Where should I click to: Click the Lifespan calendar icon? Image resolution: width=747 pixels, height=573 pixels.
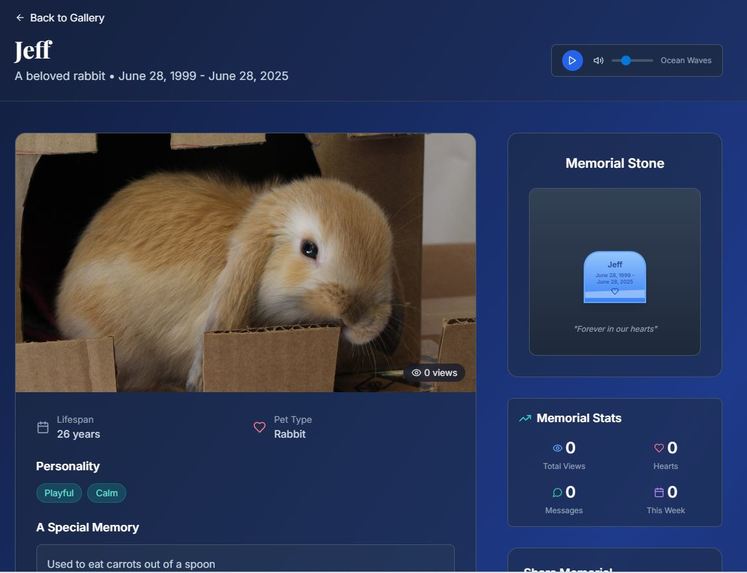click(43, 427)
